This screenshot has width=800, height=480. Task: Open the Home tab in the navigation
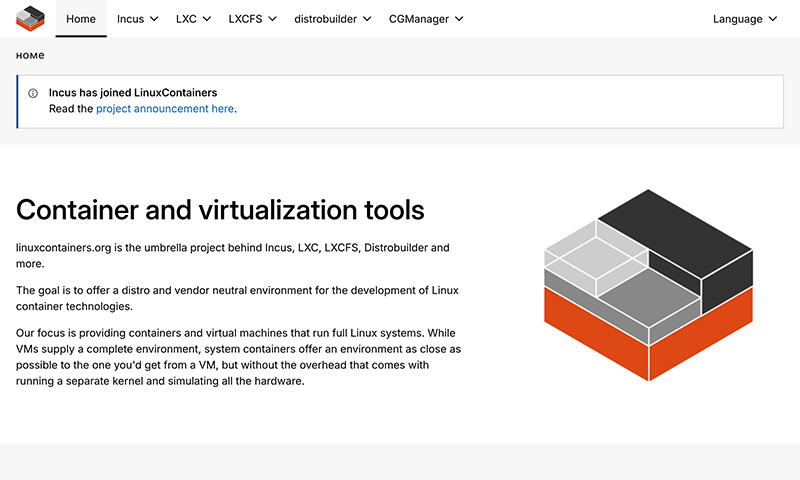point(81,19)
